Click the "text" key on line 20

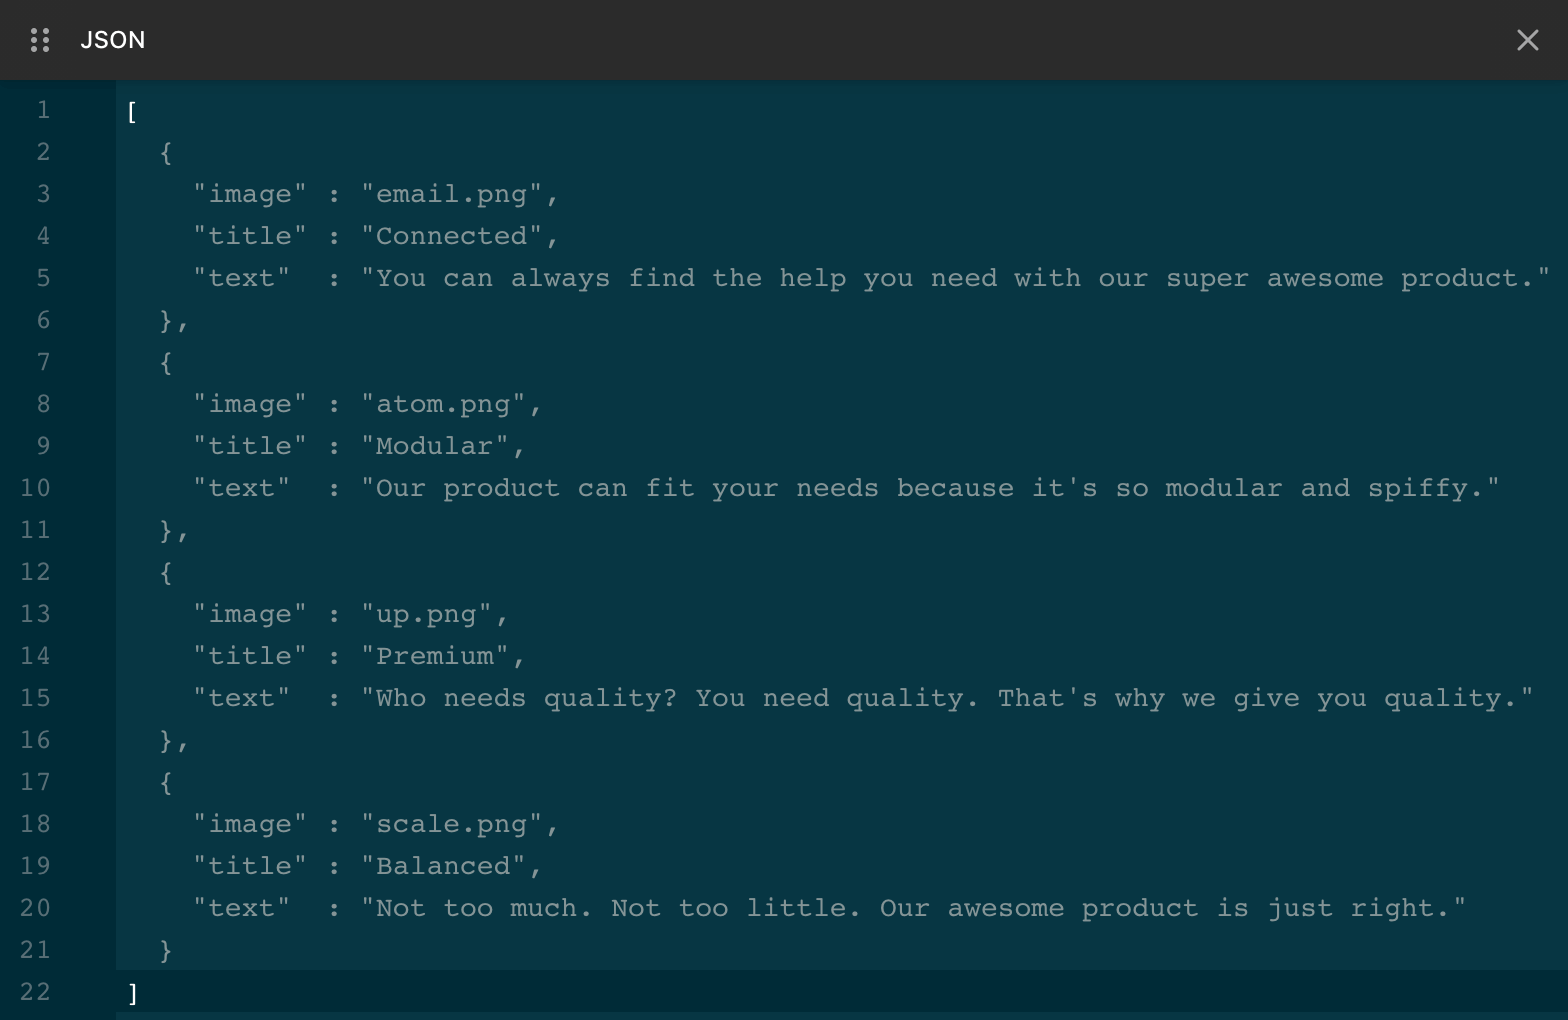241,908
